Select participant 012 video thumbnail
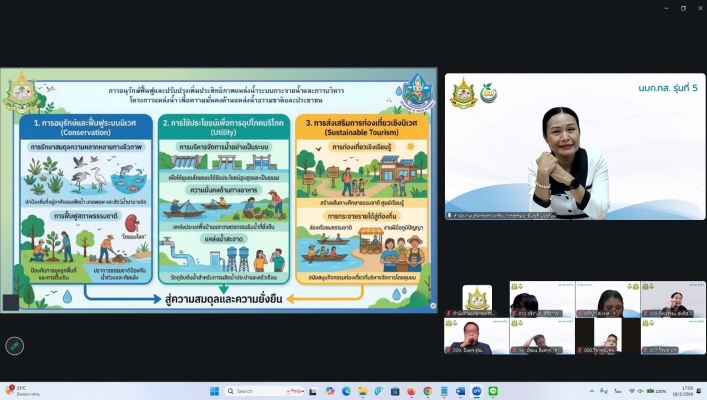The width and height of the screenshot is (707, 400). point(541,300)
